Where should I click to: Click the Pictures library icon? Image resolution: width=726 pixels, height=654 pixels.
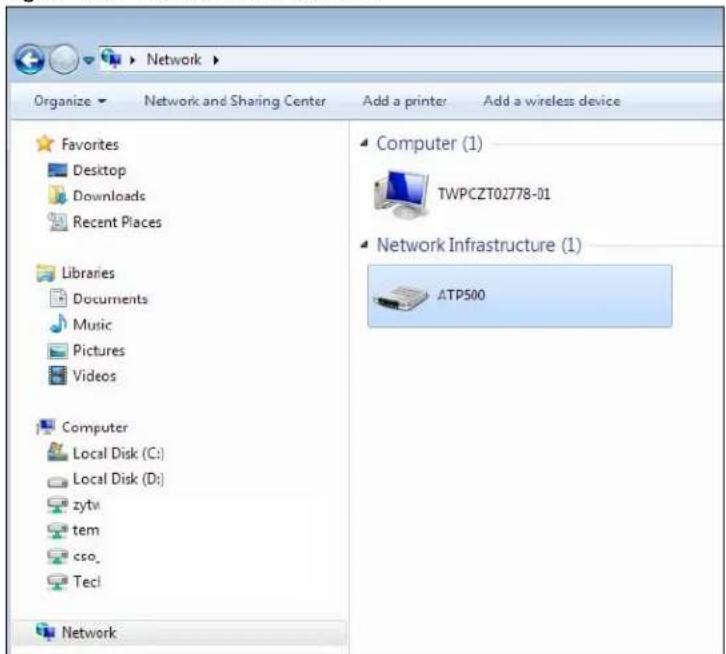[57, 351]
